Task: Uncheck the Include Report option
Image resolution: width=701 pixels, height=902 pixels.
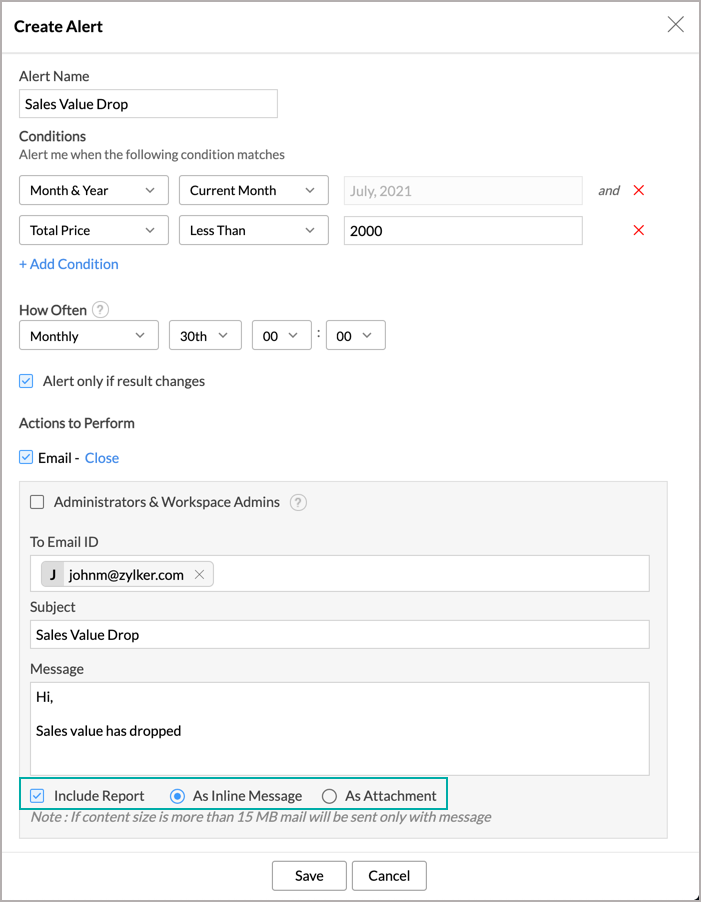Action: point(37,796)
